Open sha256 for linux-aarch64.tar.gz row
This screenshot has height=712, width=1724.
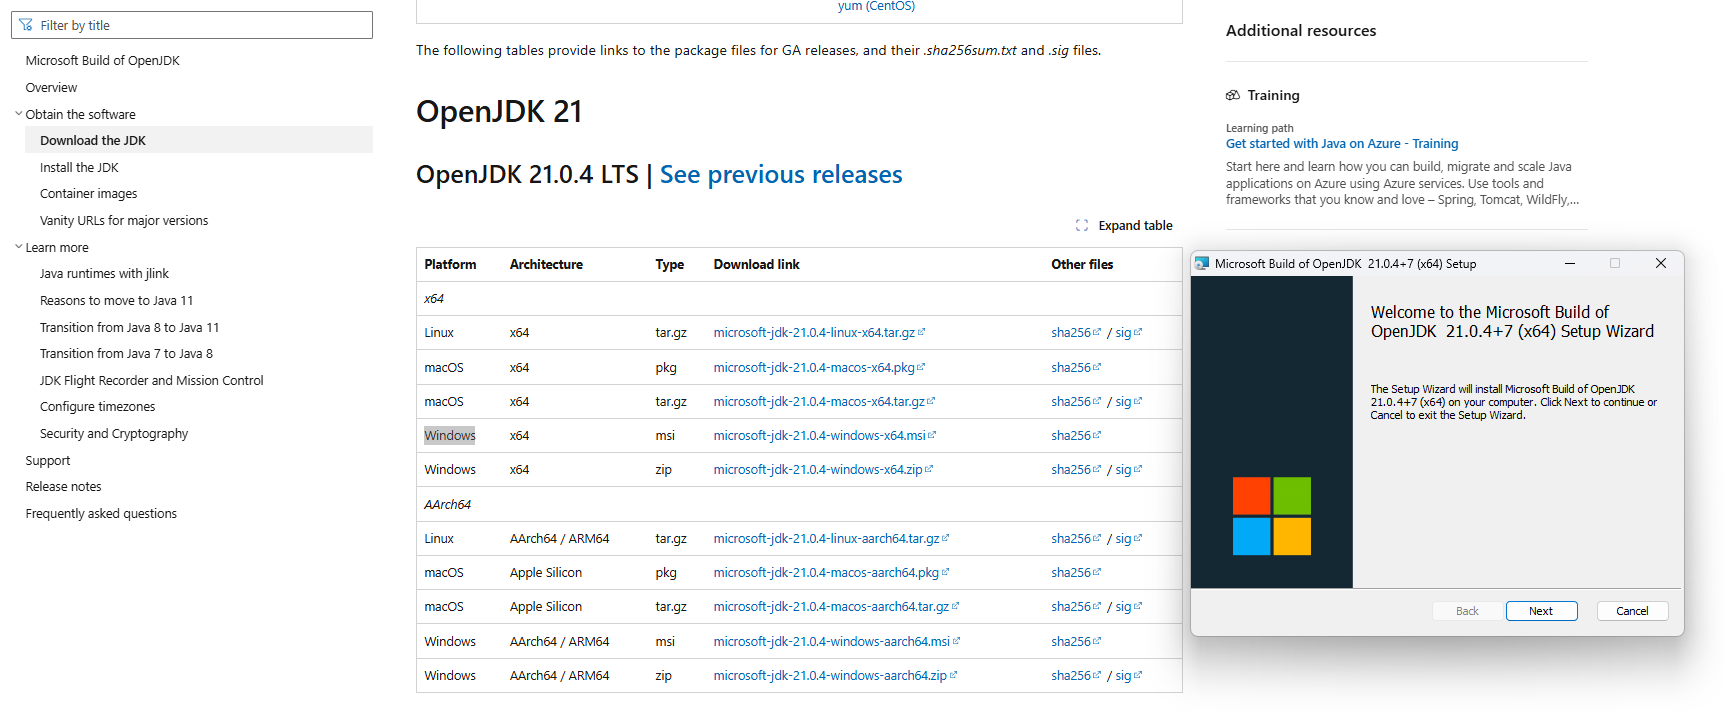point(1076,539)
